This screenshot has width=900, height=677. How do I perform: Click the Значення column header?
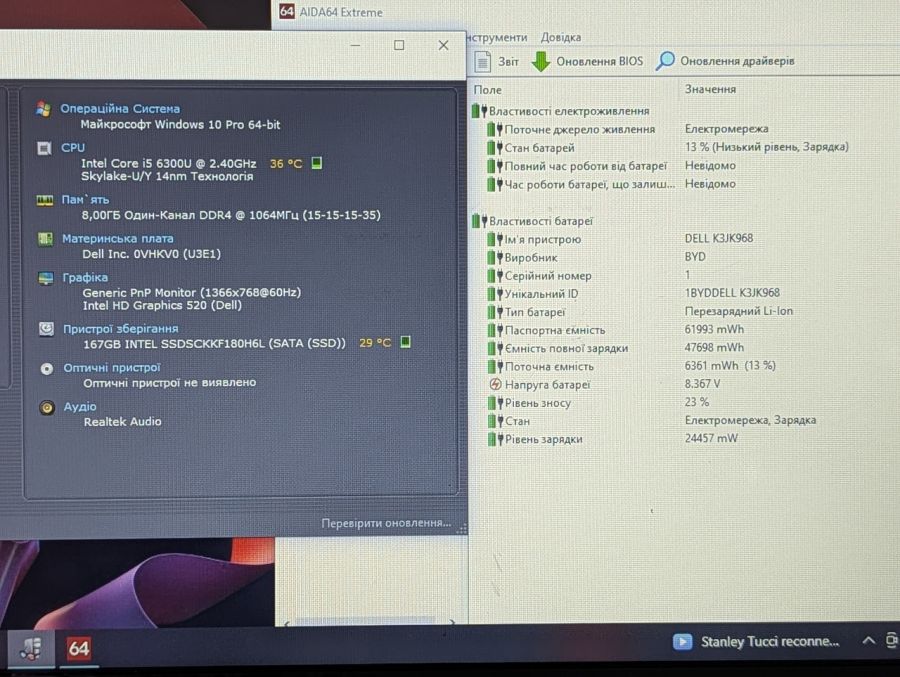pos(710,90)
